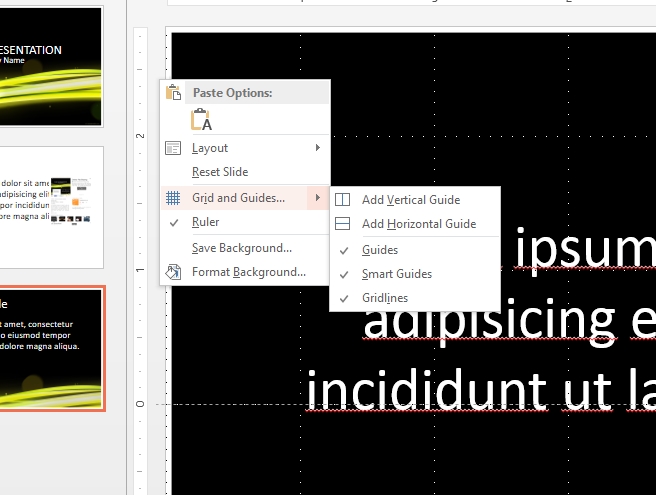Click the Add Vertical Guide icon
The image size is (656, 495).
pyautogui.click(x=343, y=200)
